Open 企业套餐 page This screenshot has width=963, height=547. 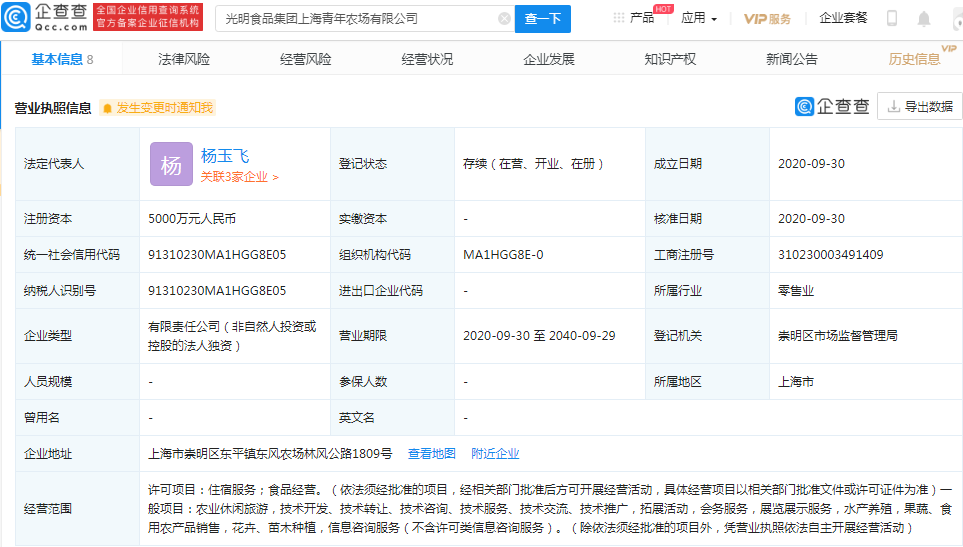coord(843,18)
